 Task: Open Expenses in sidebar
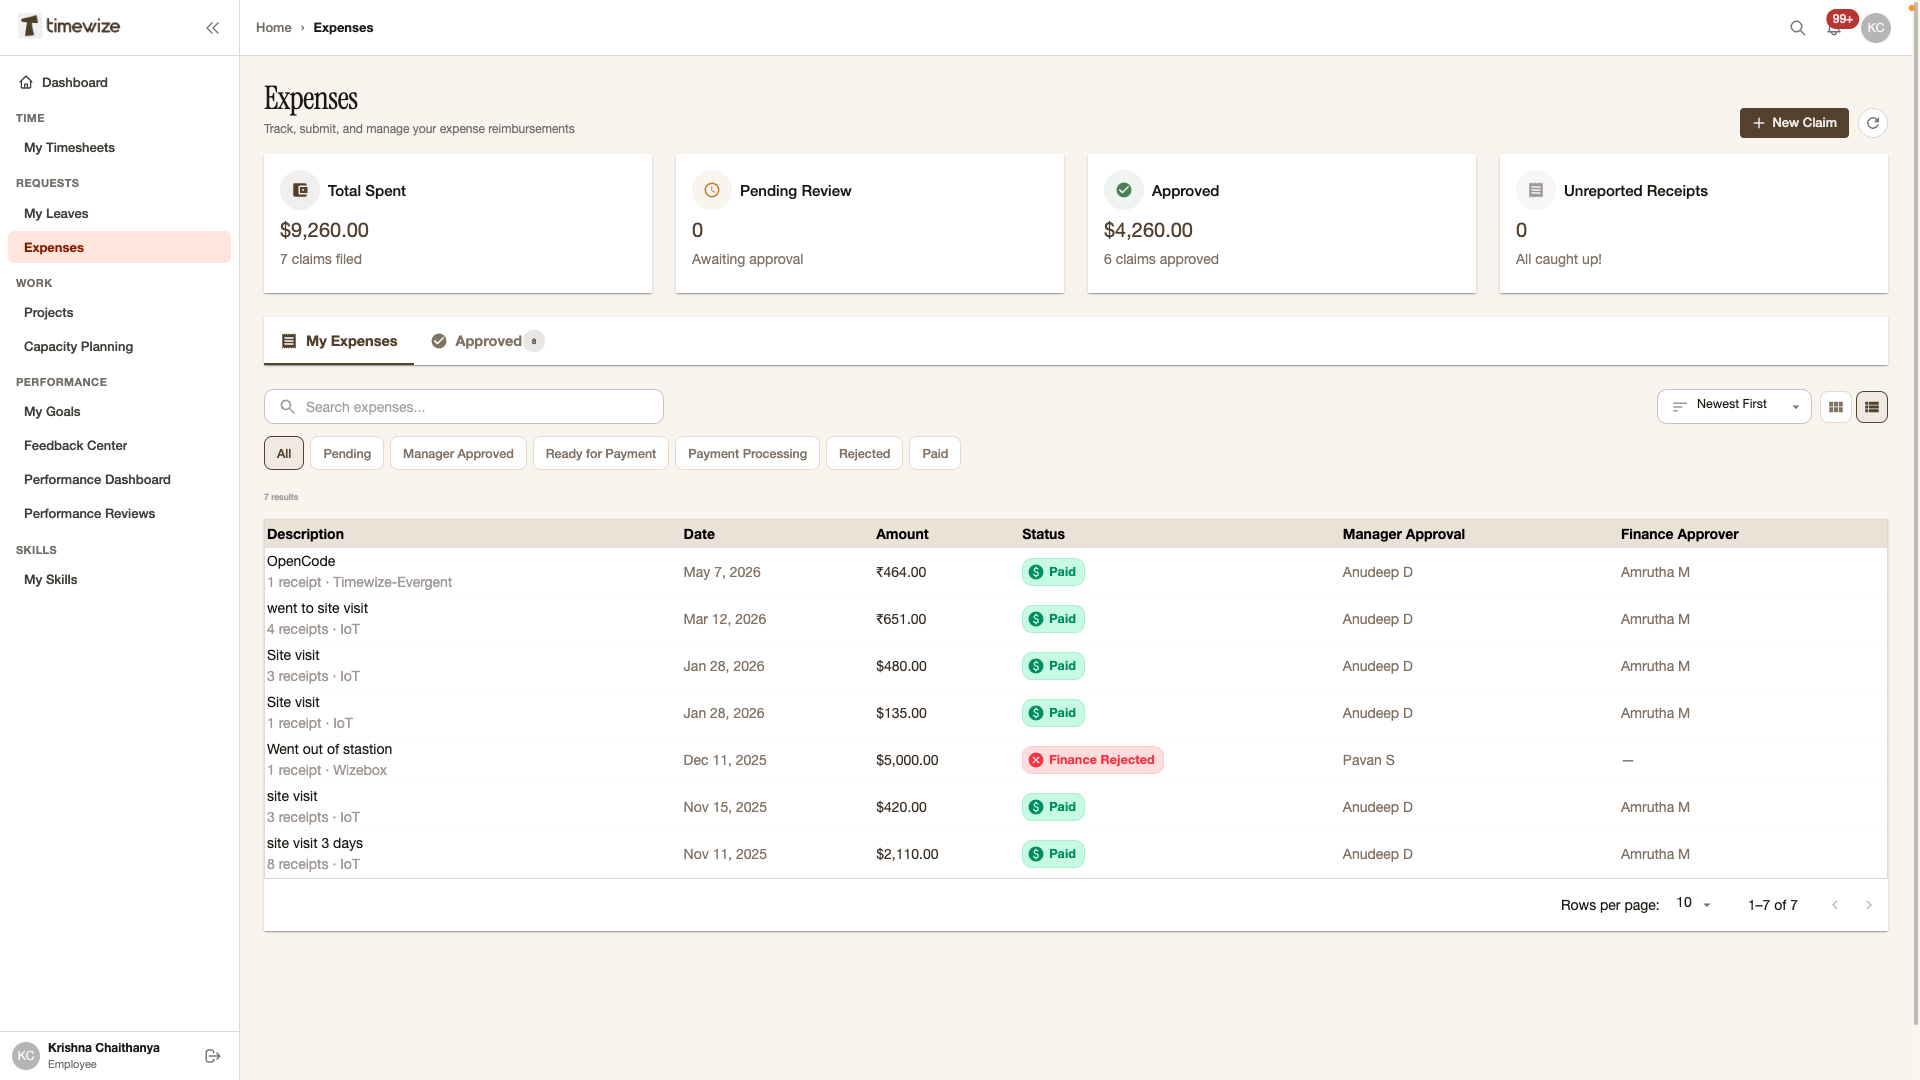click(119, 248)
